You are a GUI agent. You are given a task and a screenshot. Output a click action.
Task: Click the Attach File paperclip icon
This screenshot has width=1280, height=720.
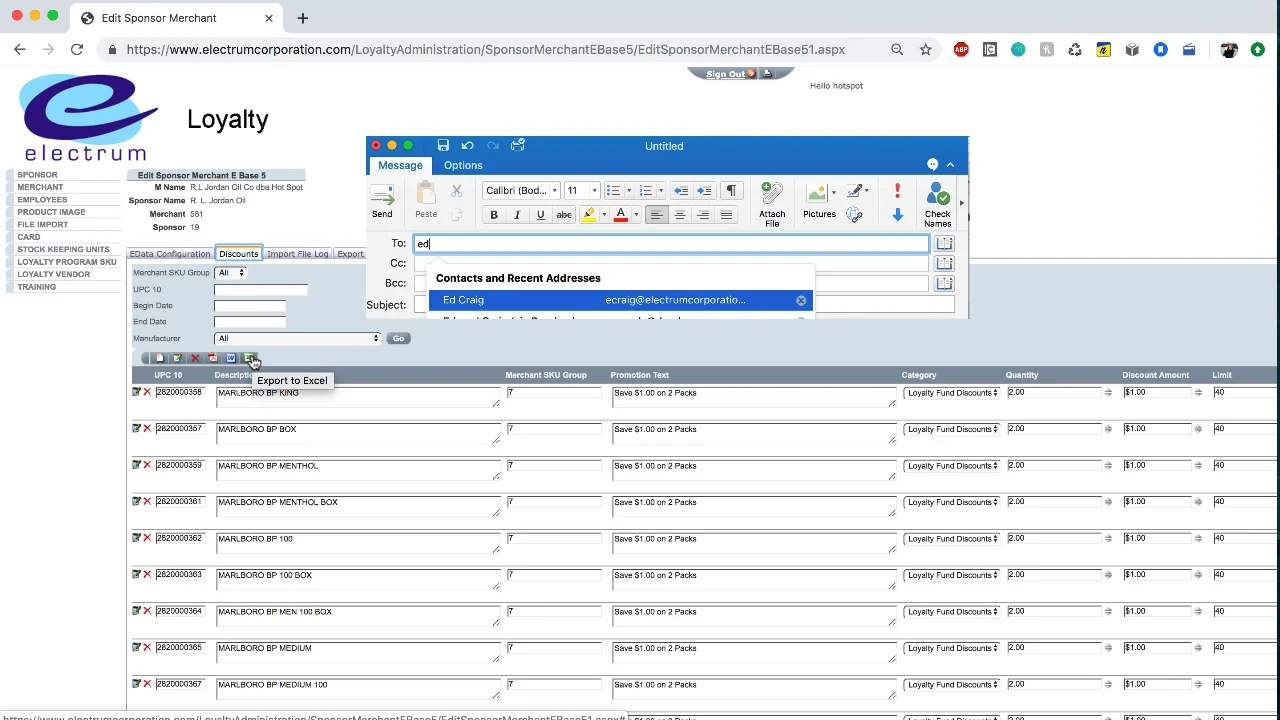[x=771, y=194]
